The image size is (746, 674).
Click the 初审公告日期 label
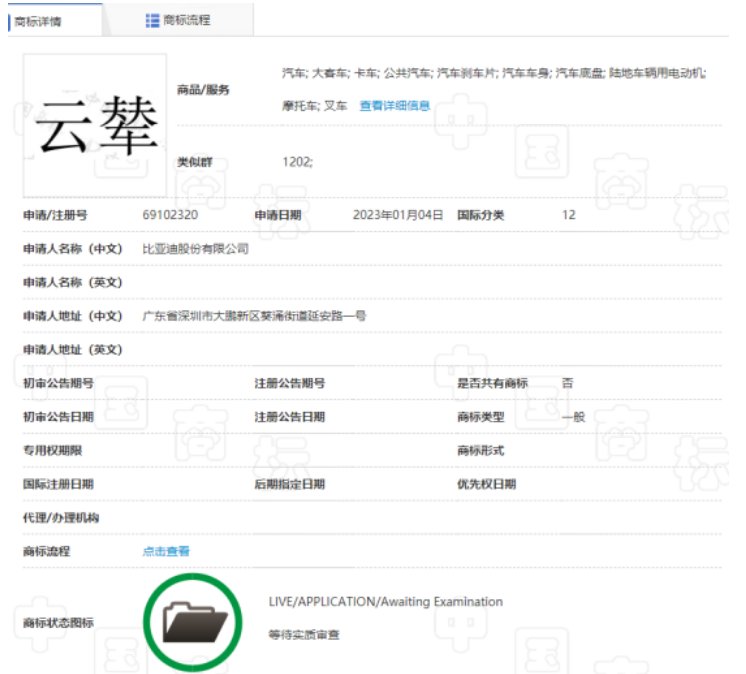[58, 417]
